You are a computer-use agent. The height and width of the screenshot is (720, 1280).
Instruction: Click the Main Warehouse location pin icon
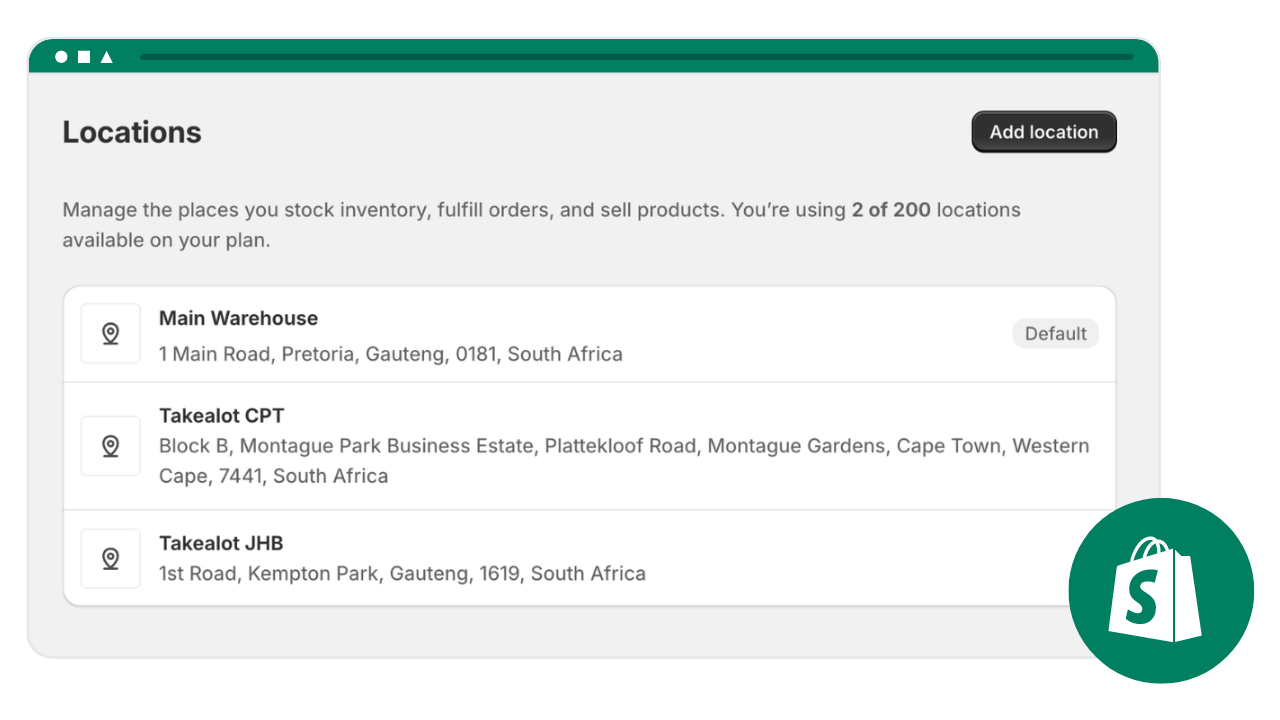point(111,334)
